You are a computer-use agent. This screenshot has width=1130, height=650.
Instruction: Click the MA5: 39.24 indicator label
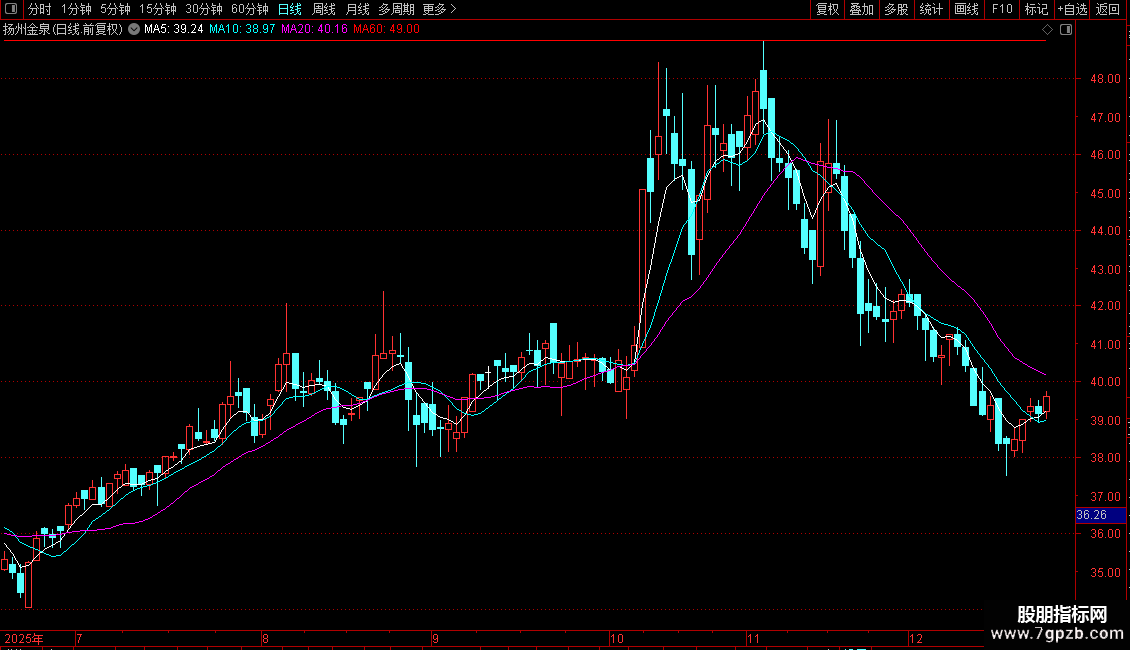tap(174, 30)
